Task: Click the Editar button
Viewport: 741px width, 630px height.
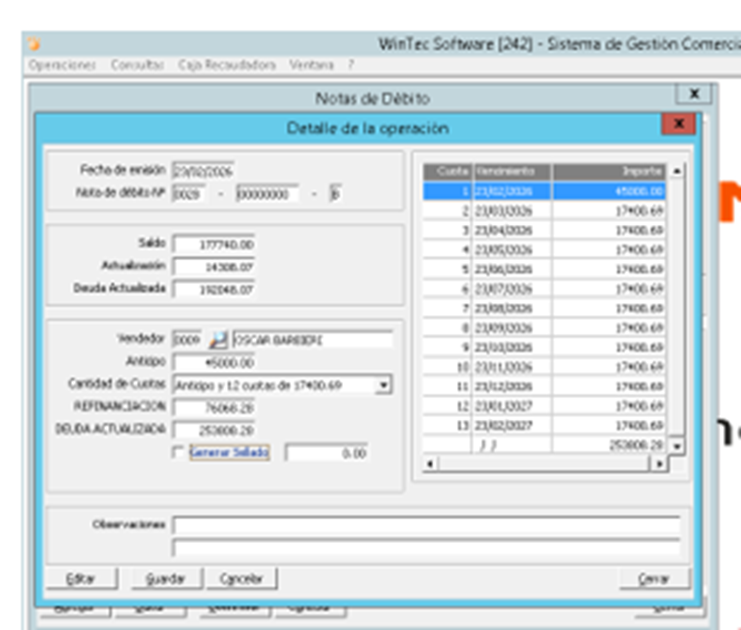Action: (x=81, y=578)
